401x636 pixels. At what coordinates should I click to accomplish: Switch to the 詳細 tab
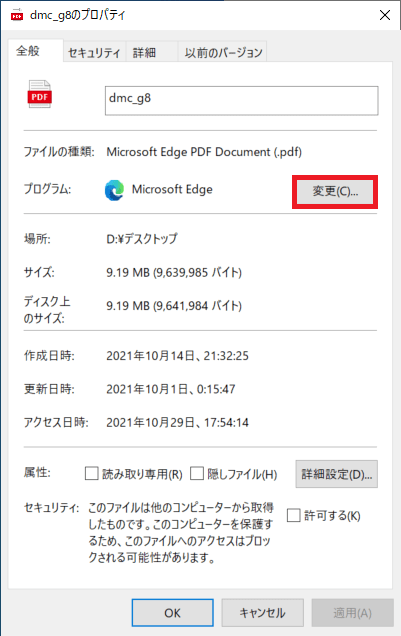coord(152,53)
